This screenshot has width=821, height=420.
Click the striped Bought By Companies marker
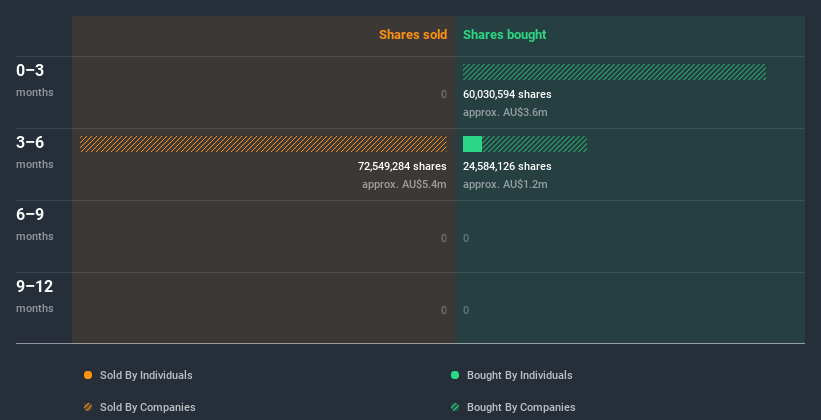coord(455,407)
